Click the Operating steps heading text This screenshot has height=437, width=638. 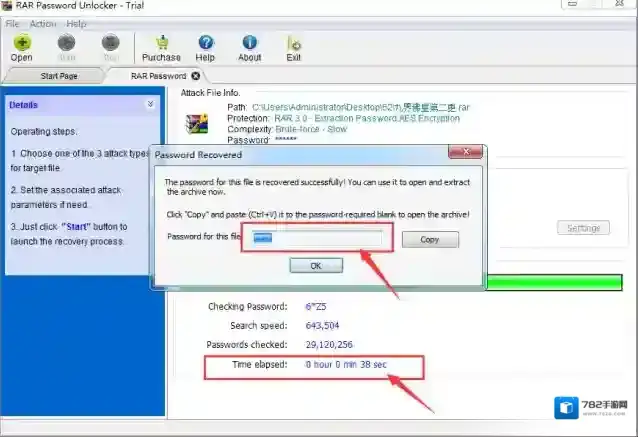(44, 131)
